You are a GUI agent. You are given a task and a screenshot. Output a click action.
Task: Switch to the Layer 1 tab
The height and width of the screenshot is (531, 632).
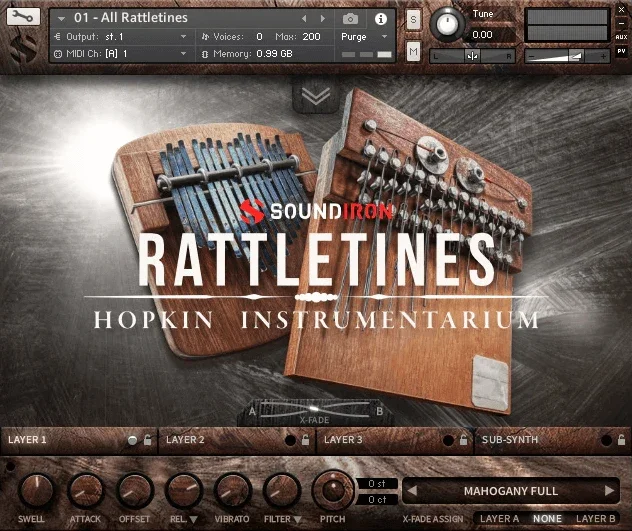click(79, 440)
